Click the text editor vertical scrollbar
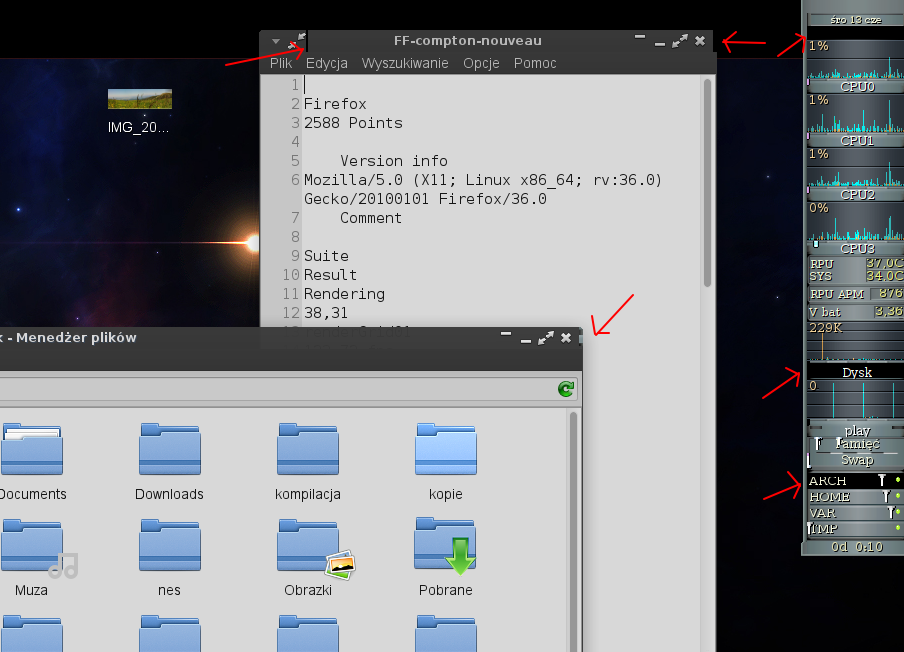This screenshot has width=904, height=652. (707, 180)
